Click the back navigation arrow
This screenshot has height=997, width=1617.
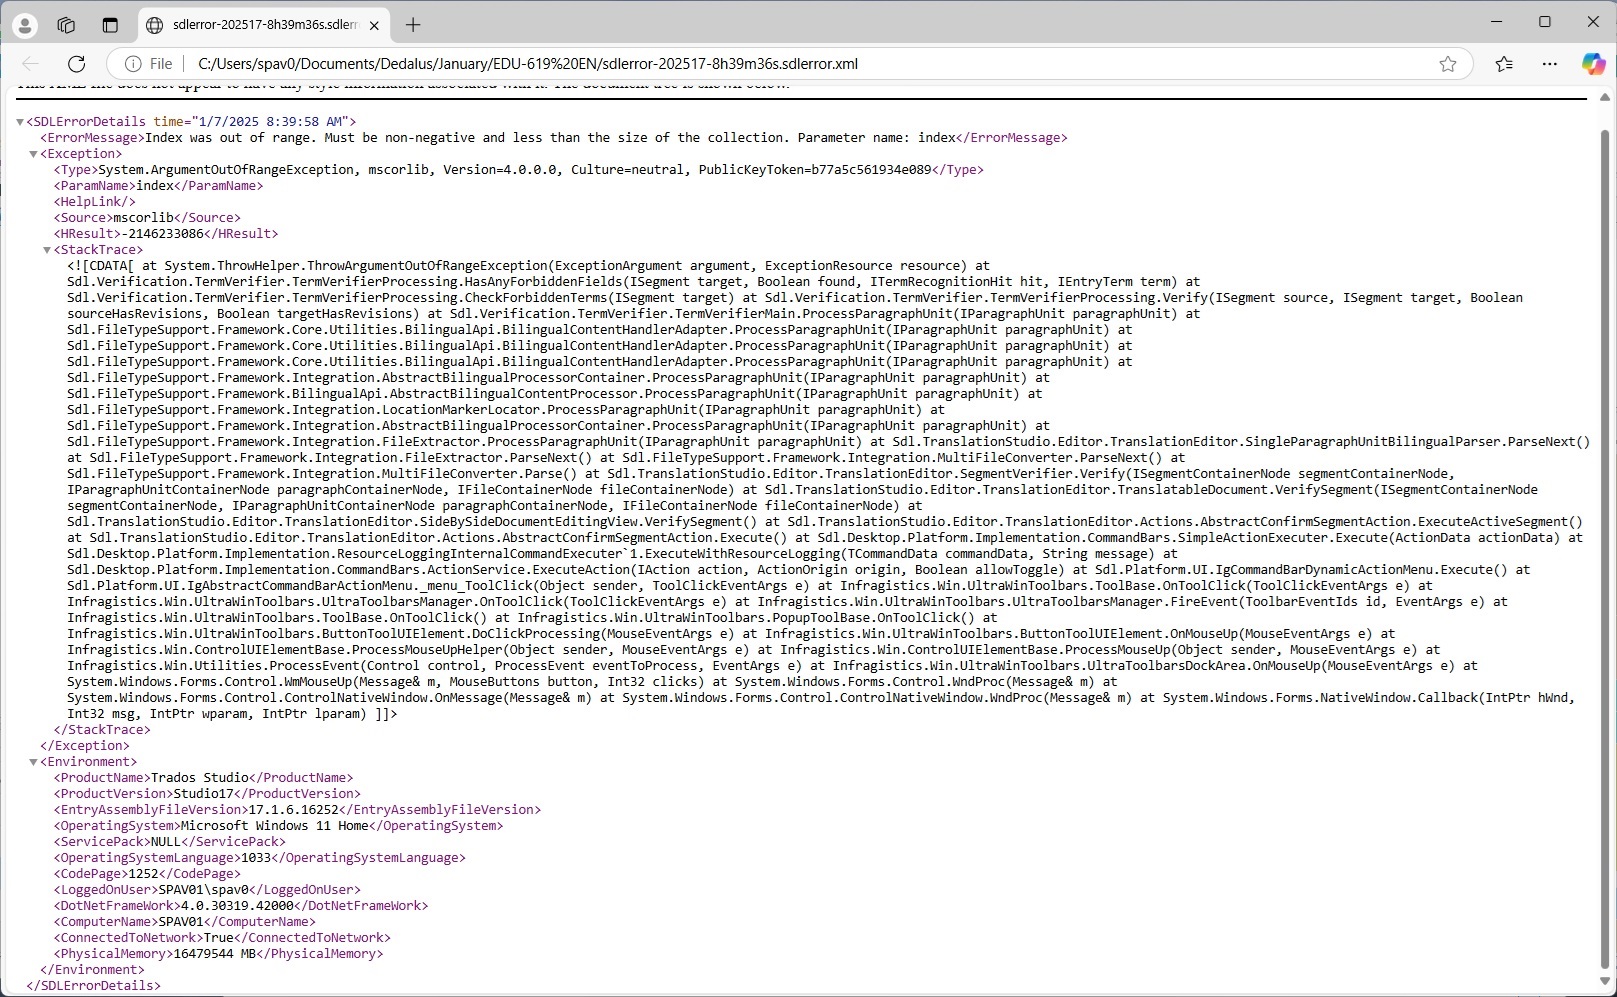[30, 64]
